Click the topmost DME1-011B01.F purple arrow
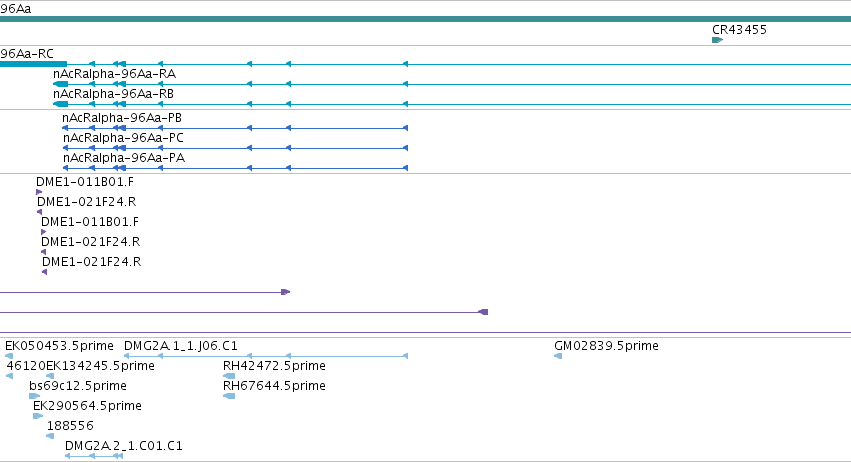Screen dimensions: 851x462 click(39, 192)
